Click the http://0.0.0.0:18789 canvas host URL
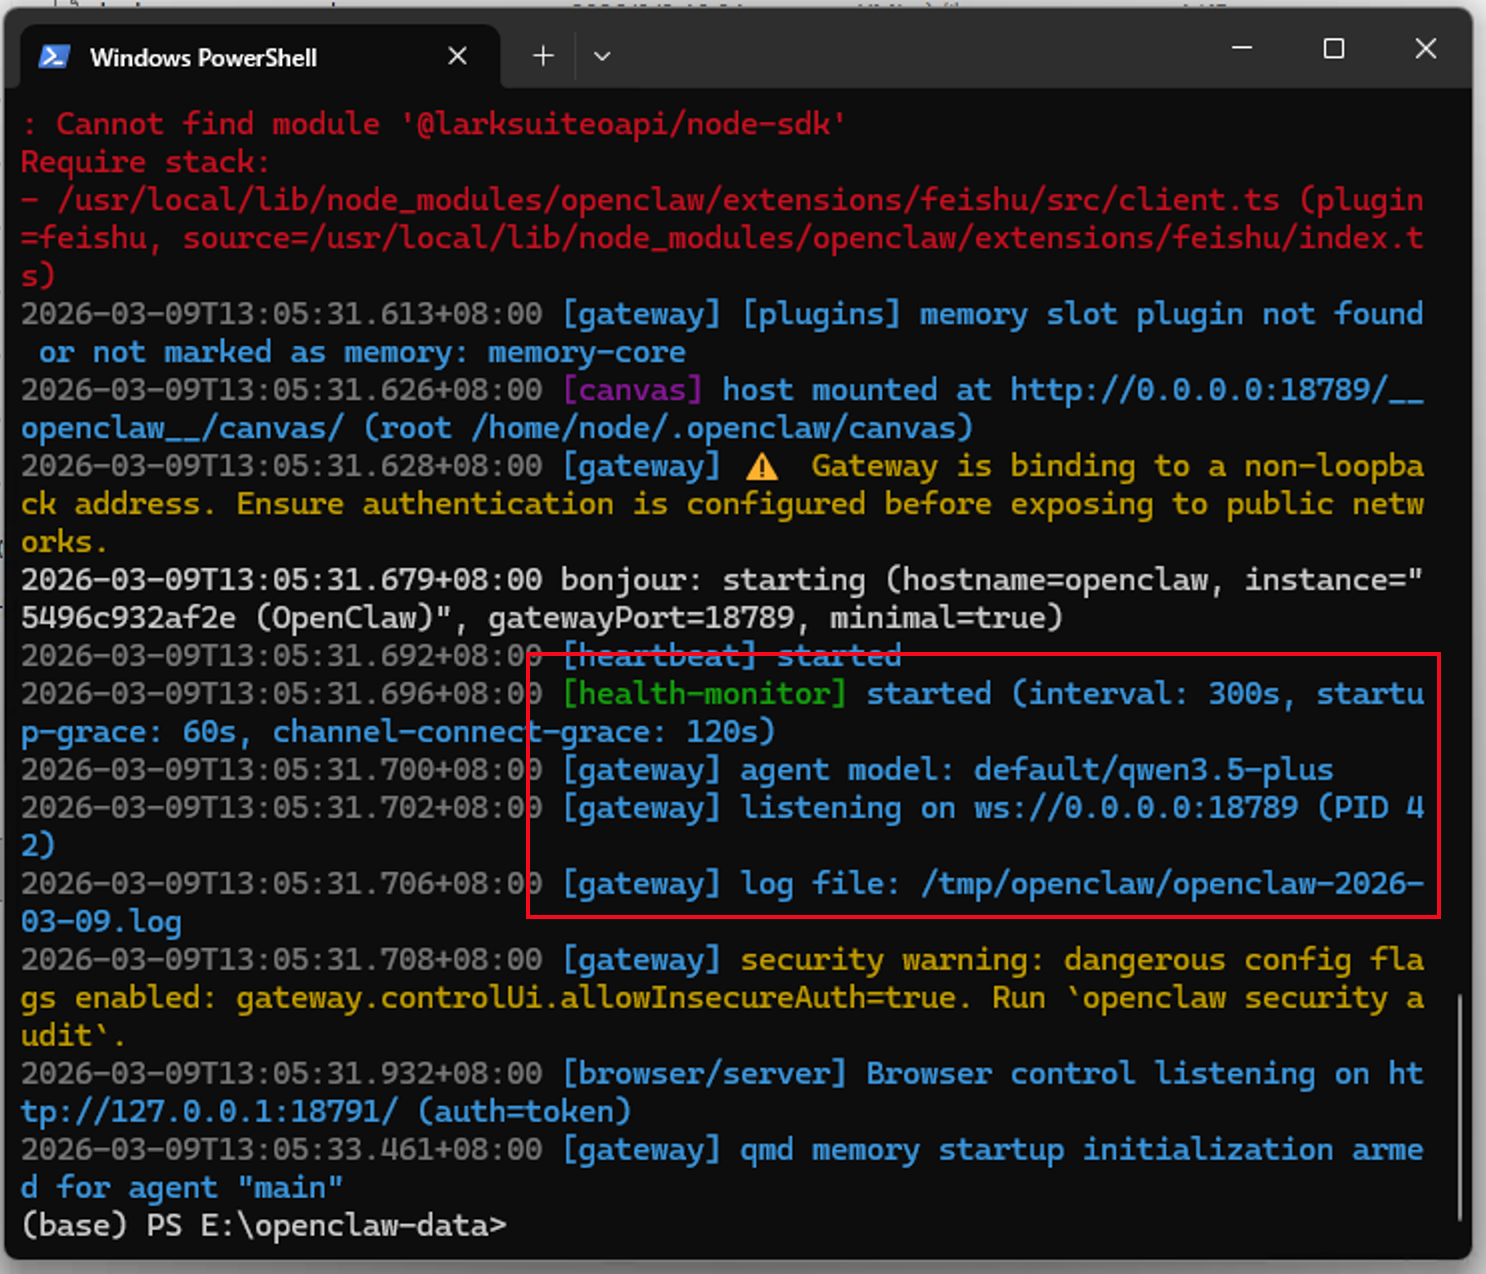1486x1274 pixels. click(1198, 390)
